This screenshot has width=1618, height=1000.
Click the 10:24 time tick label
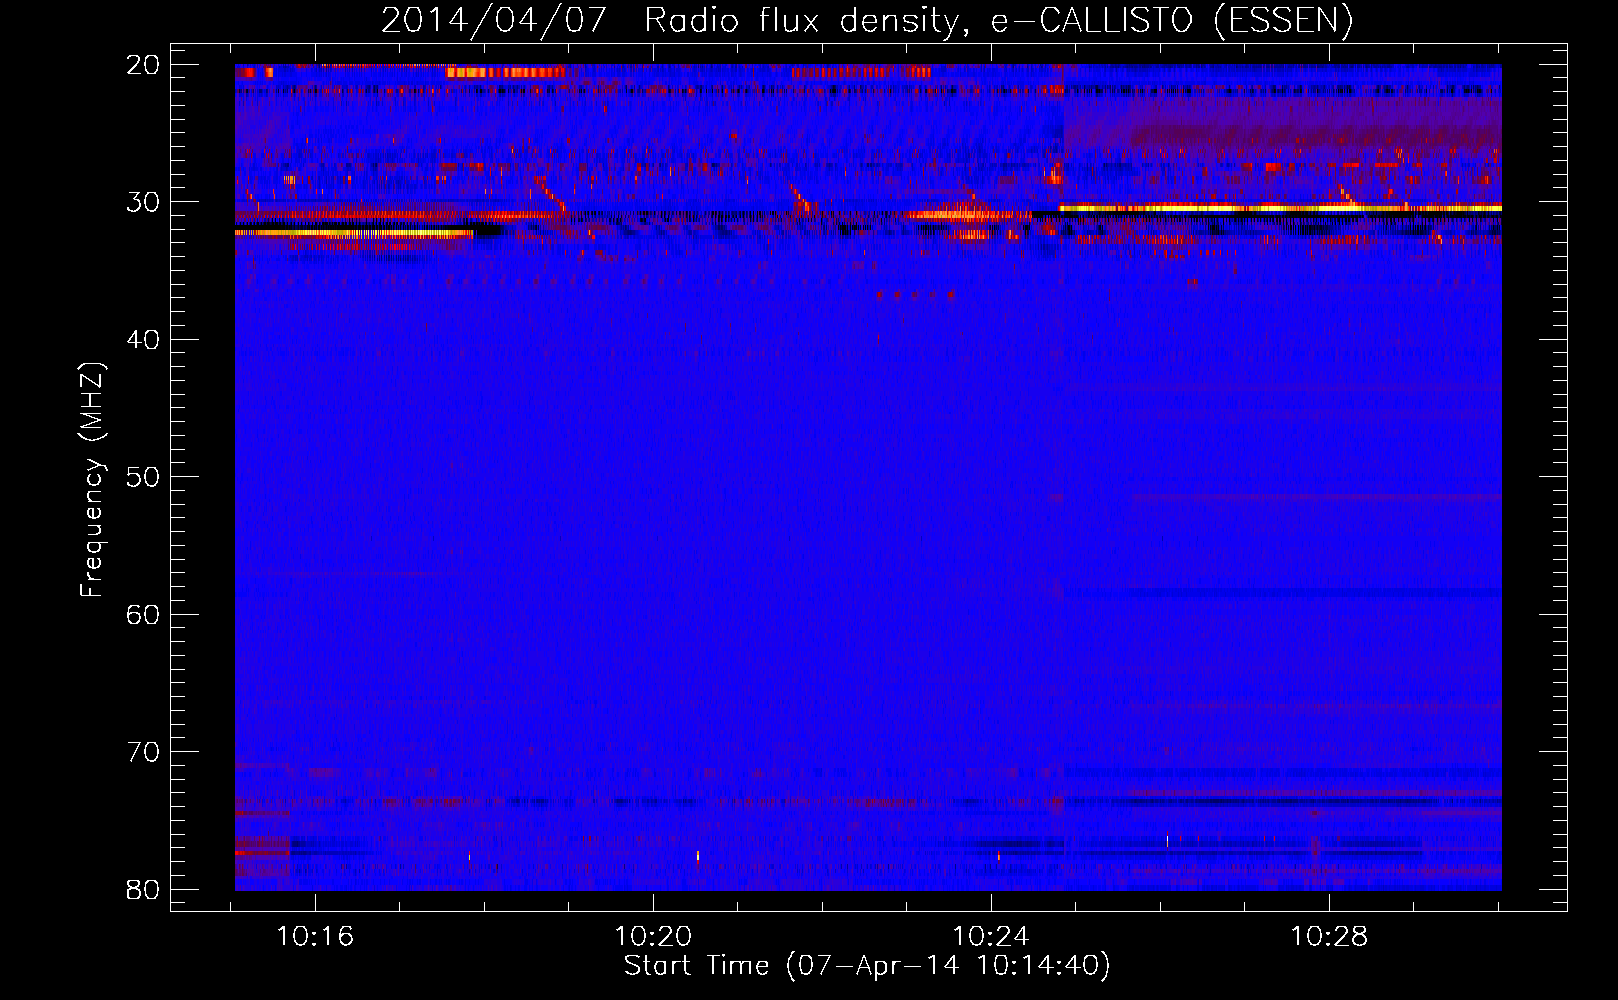pyautogui.click(x=991, y=936)
